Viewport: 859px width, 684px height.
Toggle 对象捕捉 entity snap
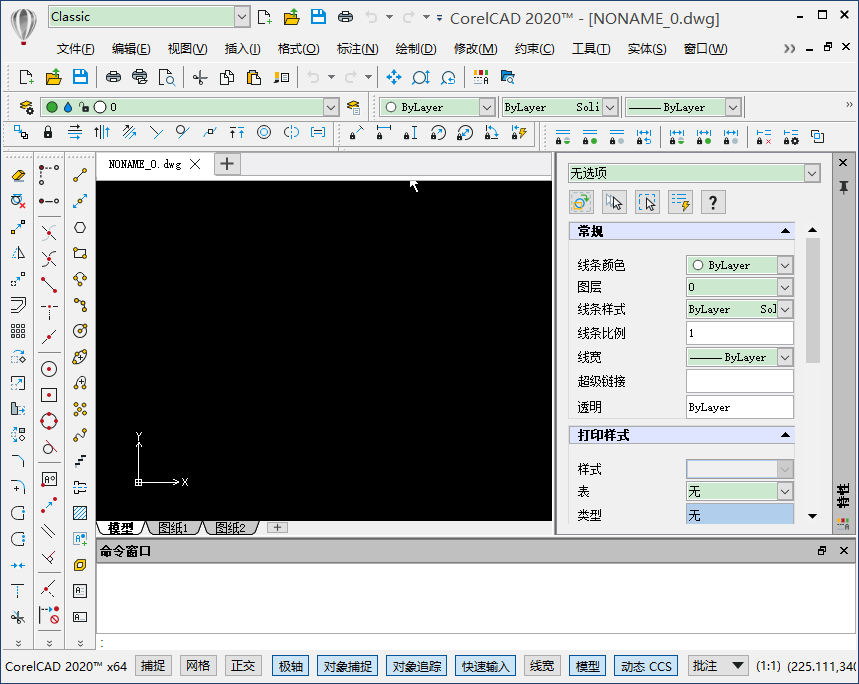click(x=347, y=666)
